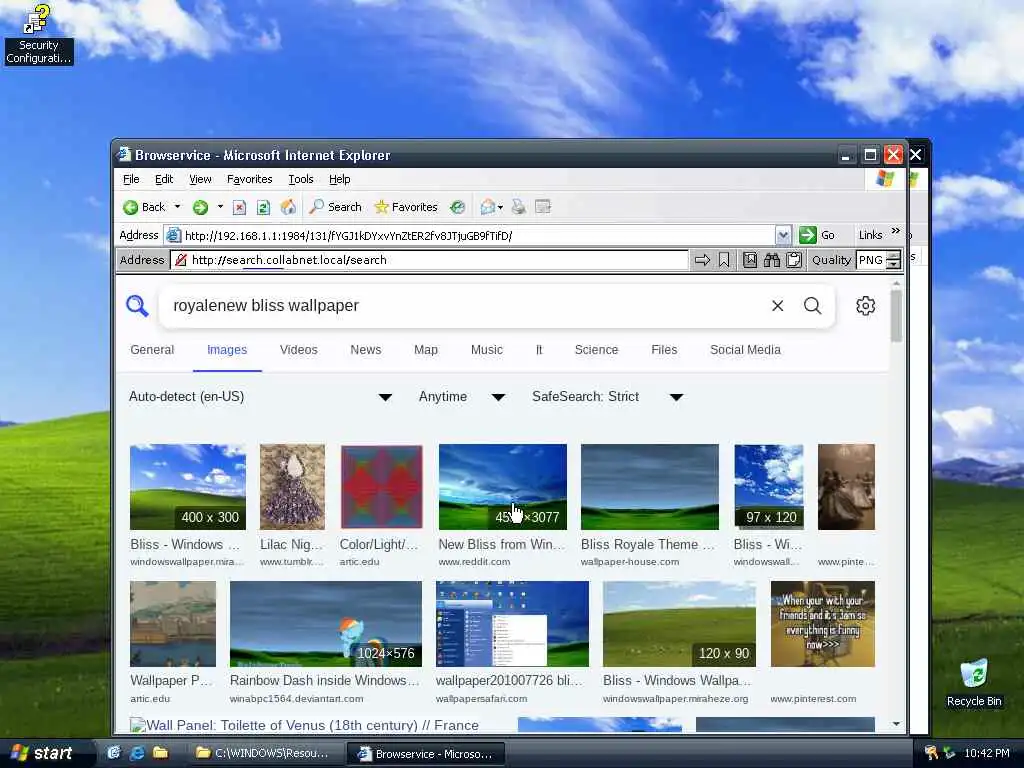1024x768 pixels.
Task: Clear the search query with X
Action: tap(777, 306)
